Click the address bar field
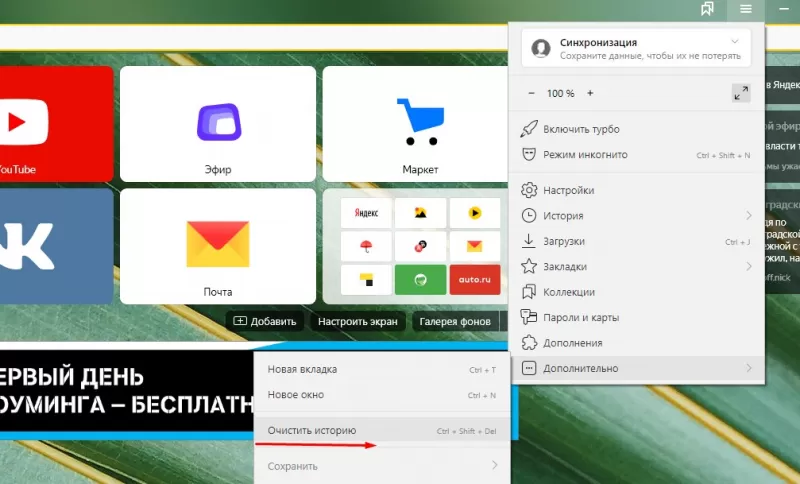Image resolution: width=800 pixels, height=484 pixels. [x=254, y=37]
